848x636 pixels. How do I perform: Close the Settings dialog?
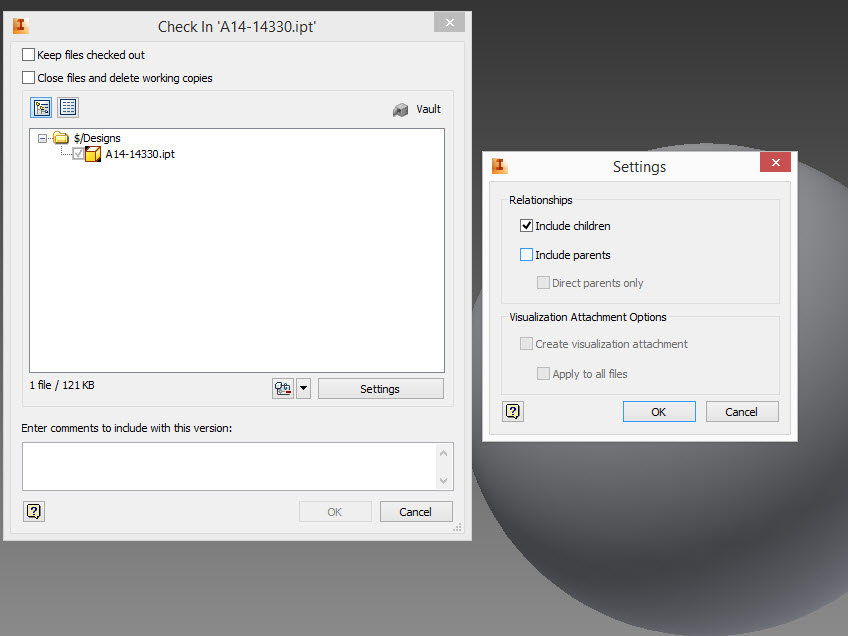click(776, 162)
